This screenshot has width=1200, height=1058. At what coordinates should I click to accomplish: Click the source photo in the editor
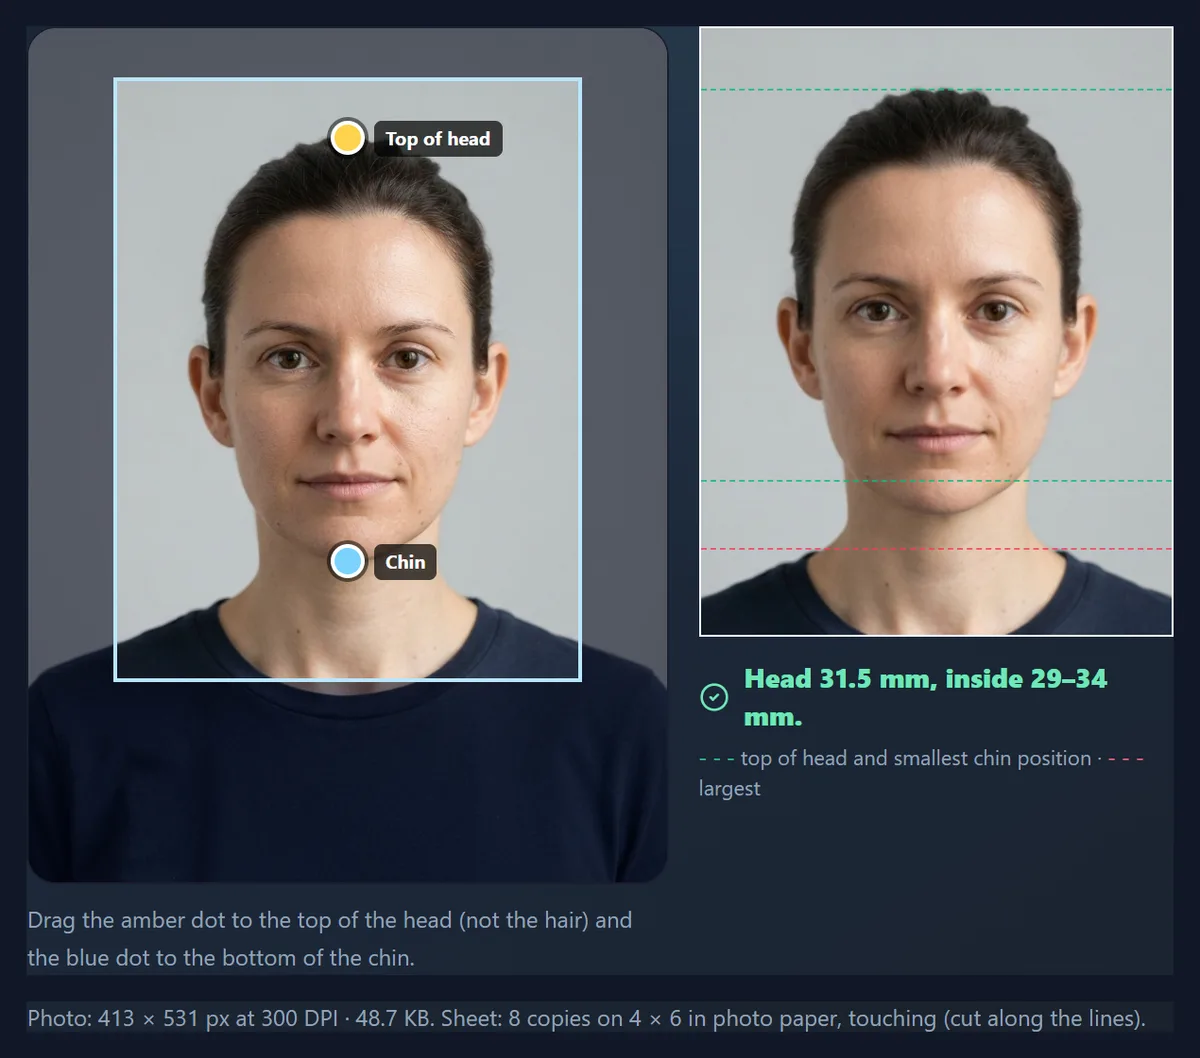click(347, 455)
